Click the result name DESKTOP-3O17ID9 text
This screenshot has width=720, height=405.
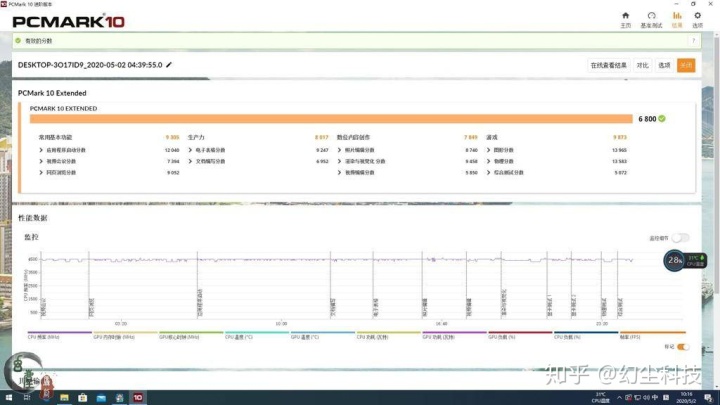(90, 65)
